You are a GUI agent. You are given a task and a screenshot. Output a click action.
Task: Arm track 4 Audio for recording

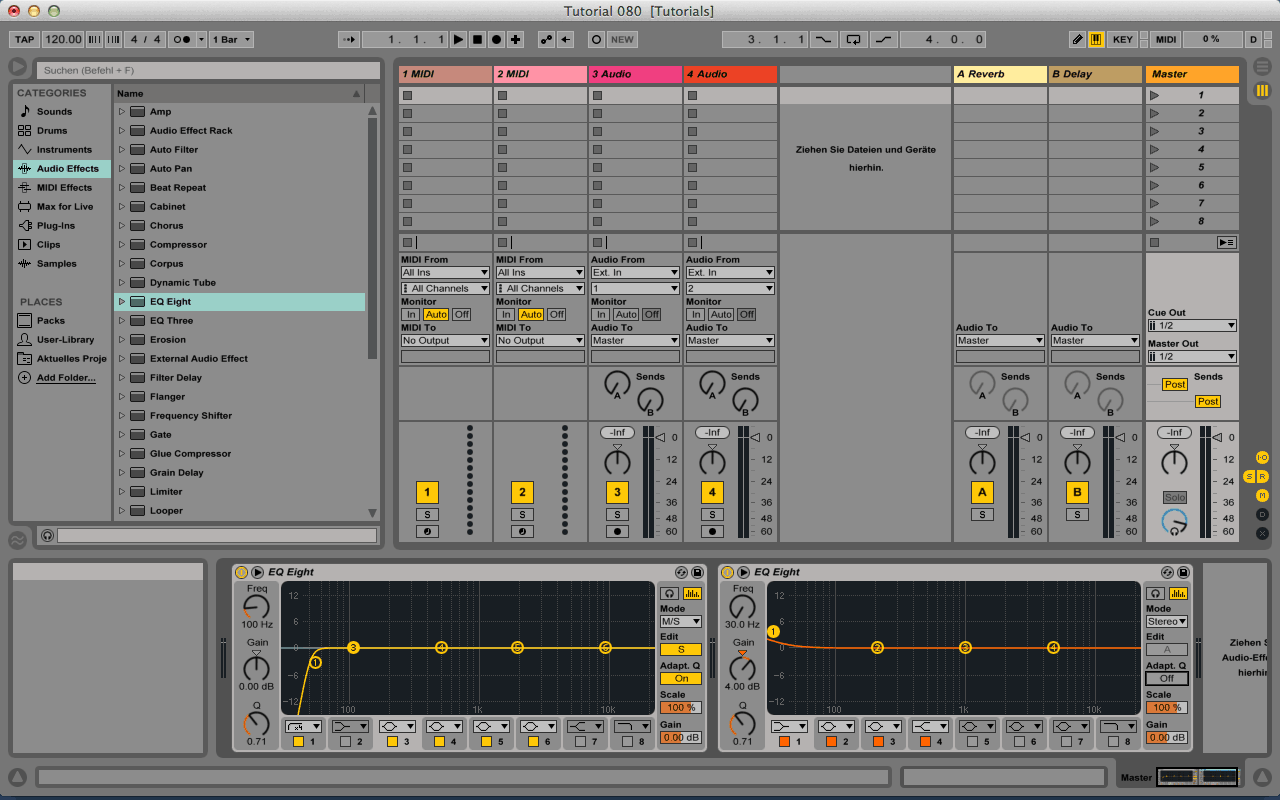coord(712,531)
